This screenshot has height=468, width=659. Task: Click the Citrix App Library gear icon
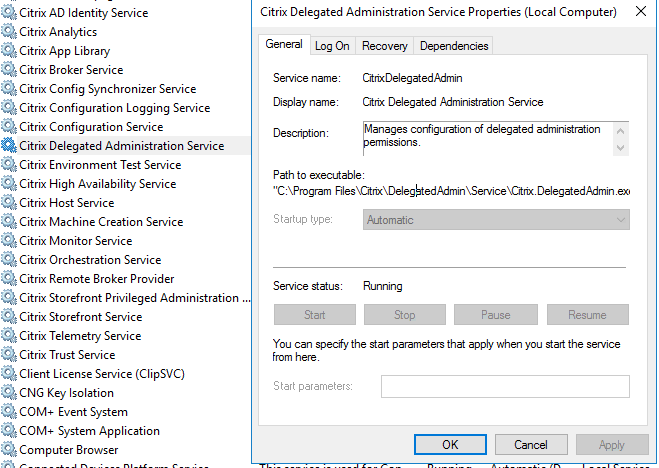click(x=9, y=51)
